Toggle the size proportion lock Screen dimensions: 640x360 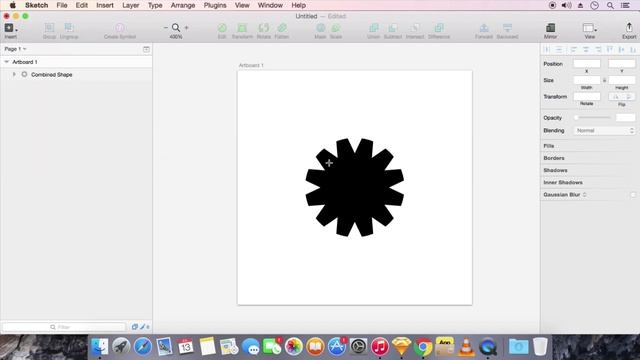[604, 80]
